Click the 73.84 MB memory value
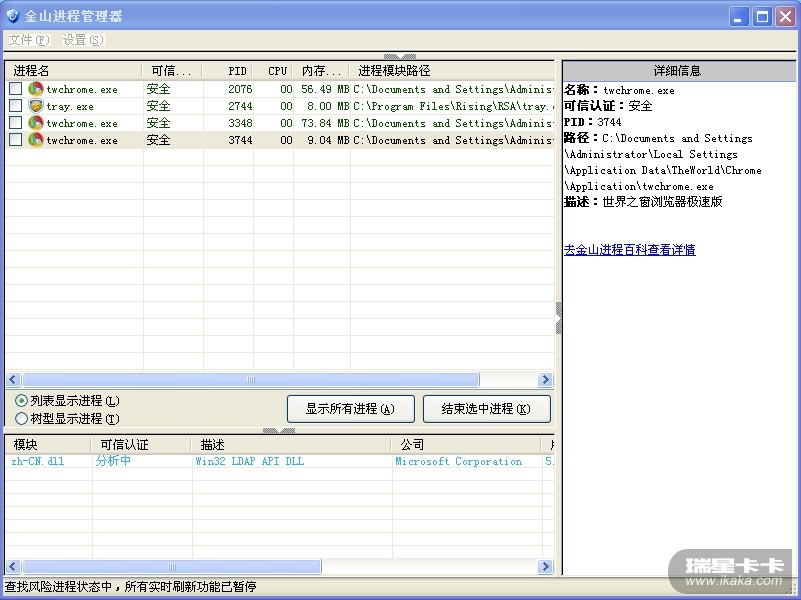Image resolution: width=801 pixels, height=600 pixels. pos(325,123)
